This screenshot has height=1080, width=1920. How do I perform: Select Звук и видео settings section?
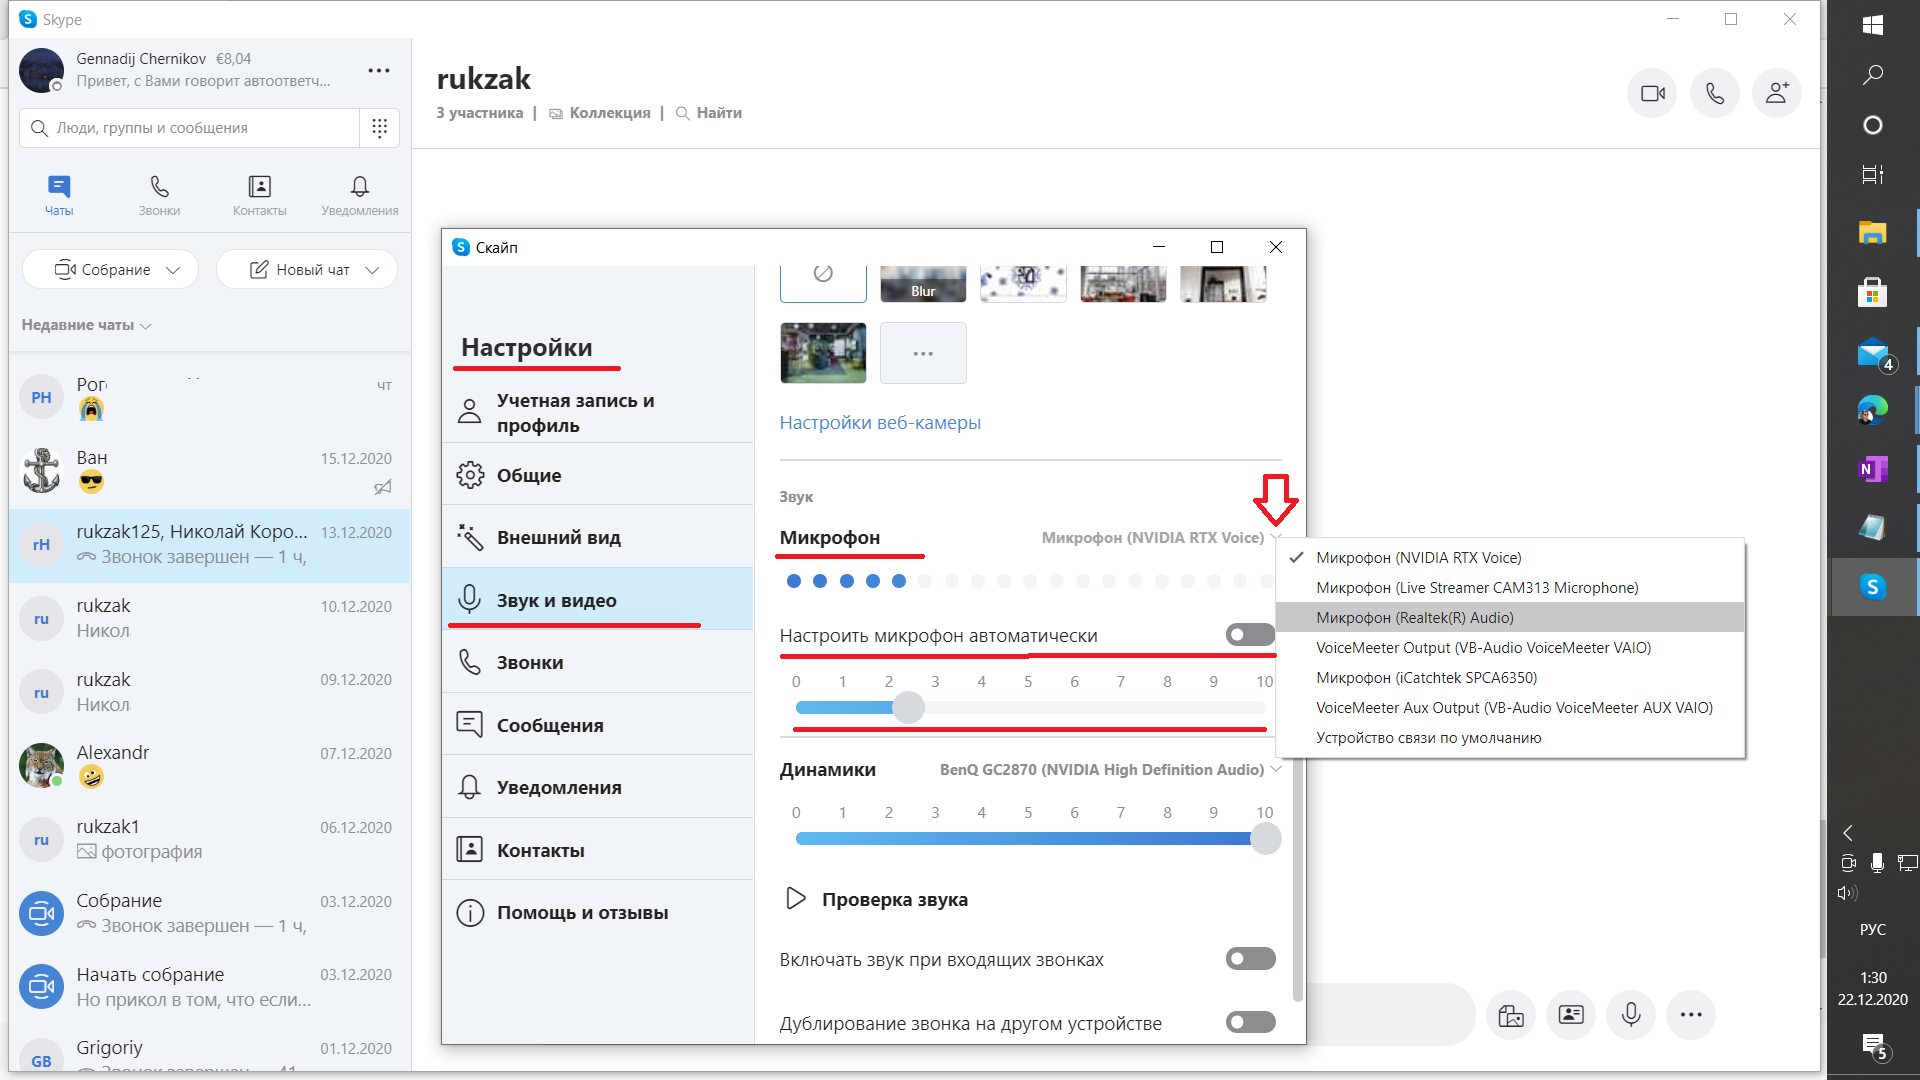coord(598,600)
